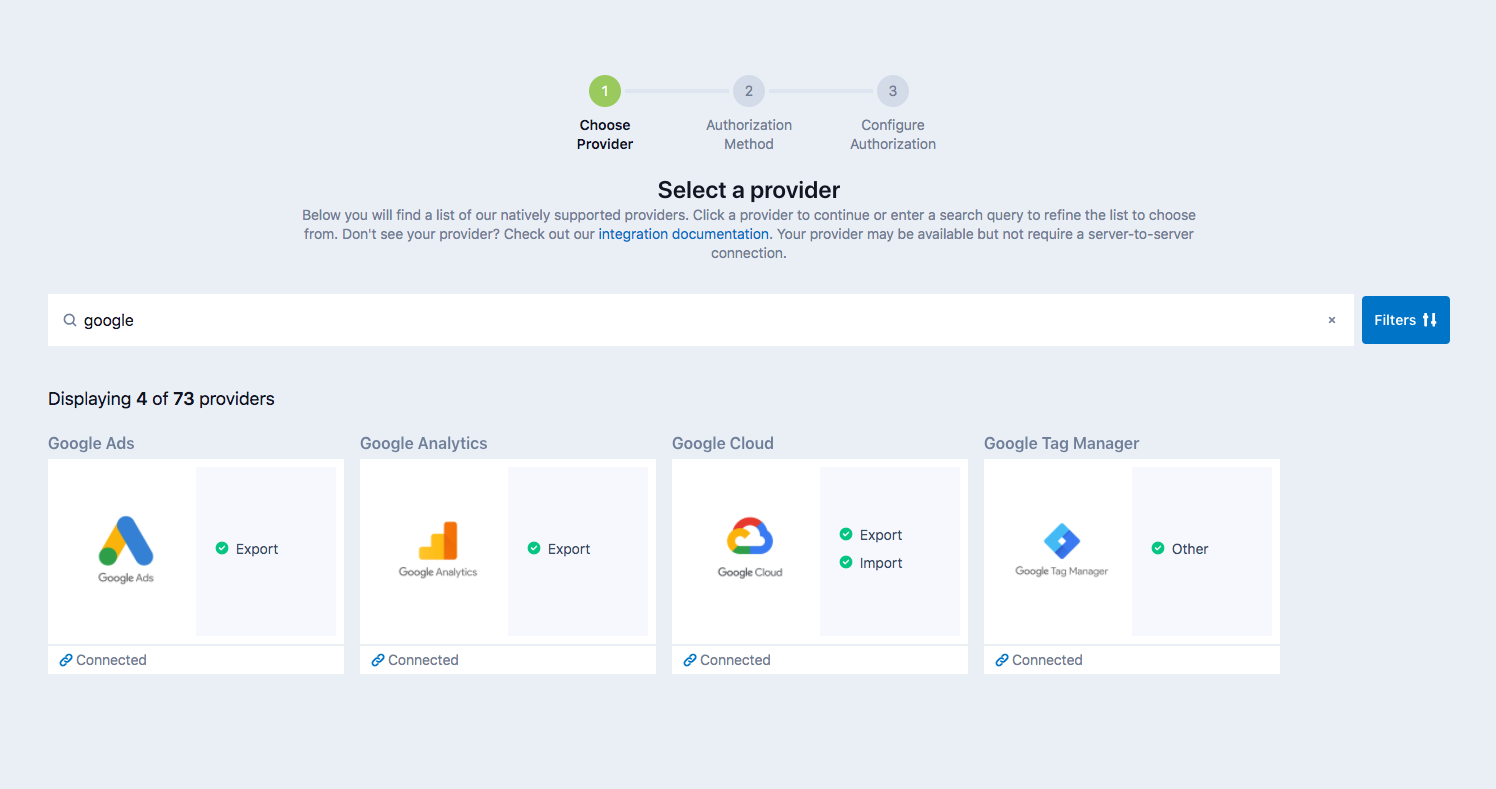This screenshot has width=1496, height=789.
Task: Click the Choose Provider step label
Action: point(605,134)
